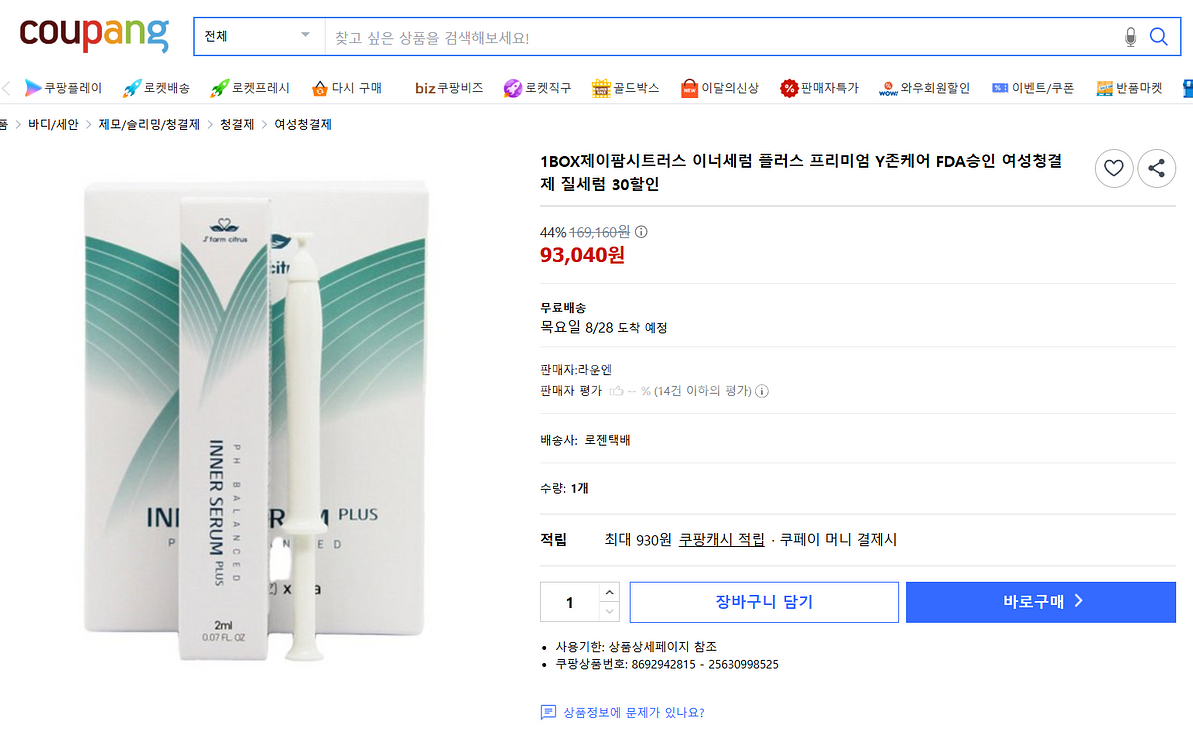The height and width of the screenshot is (750, 1193).
Task: Open 로켓프레시 from the navigation bar
Action: click(x=250, y=88)
